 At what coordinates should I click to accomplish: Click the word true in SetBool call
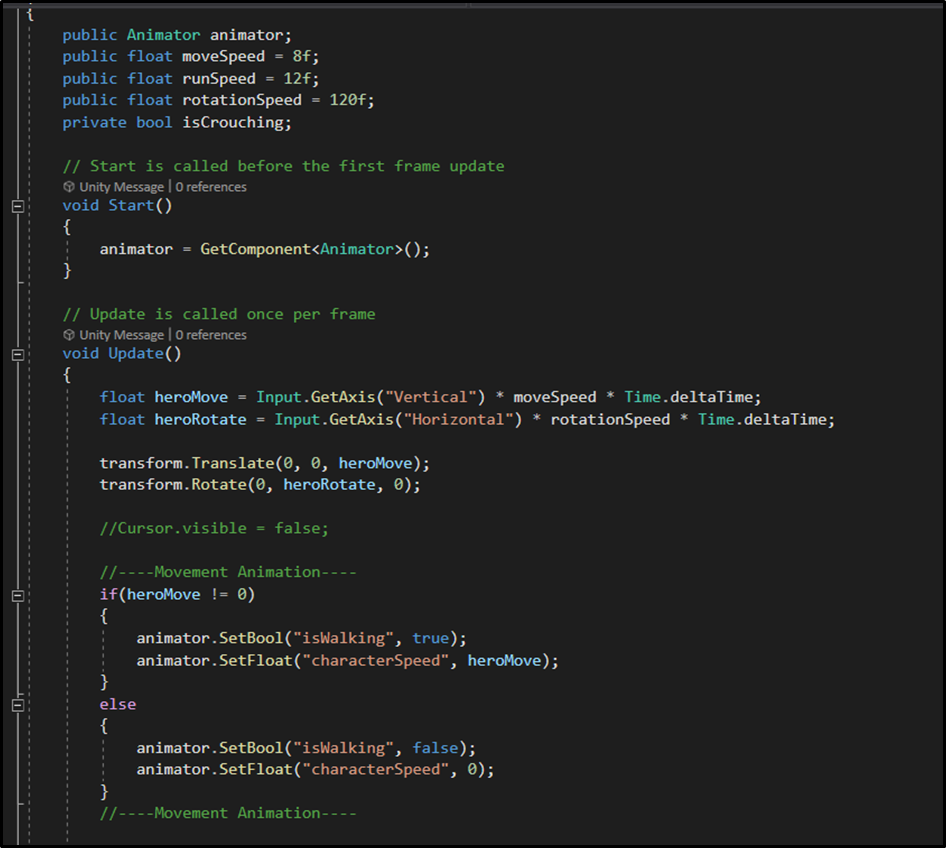point(431,638)
